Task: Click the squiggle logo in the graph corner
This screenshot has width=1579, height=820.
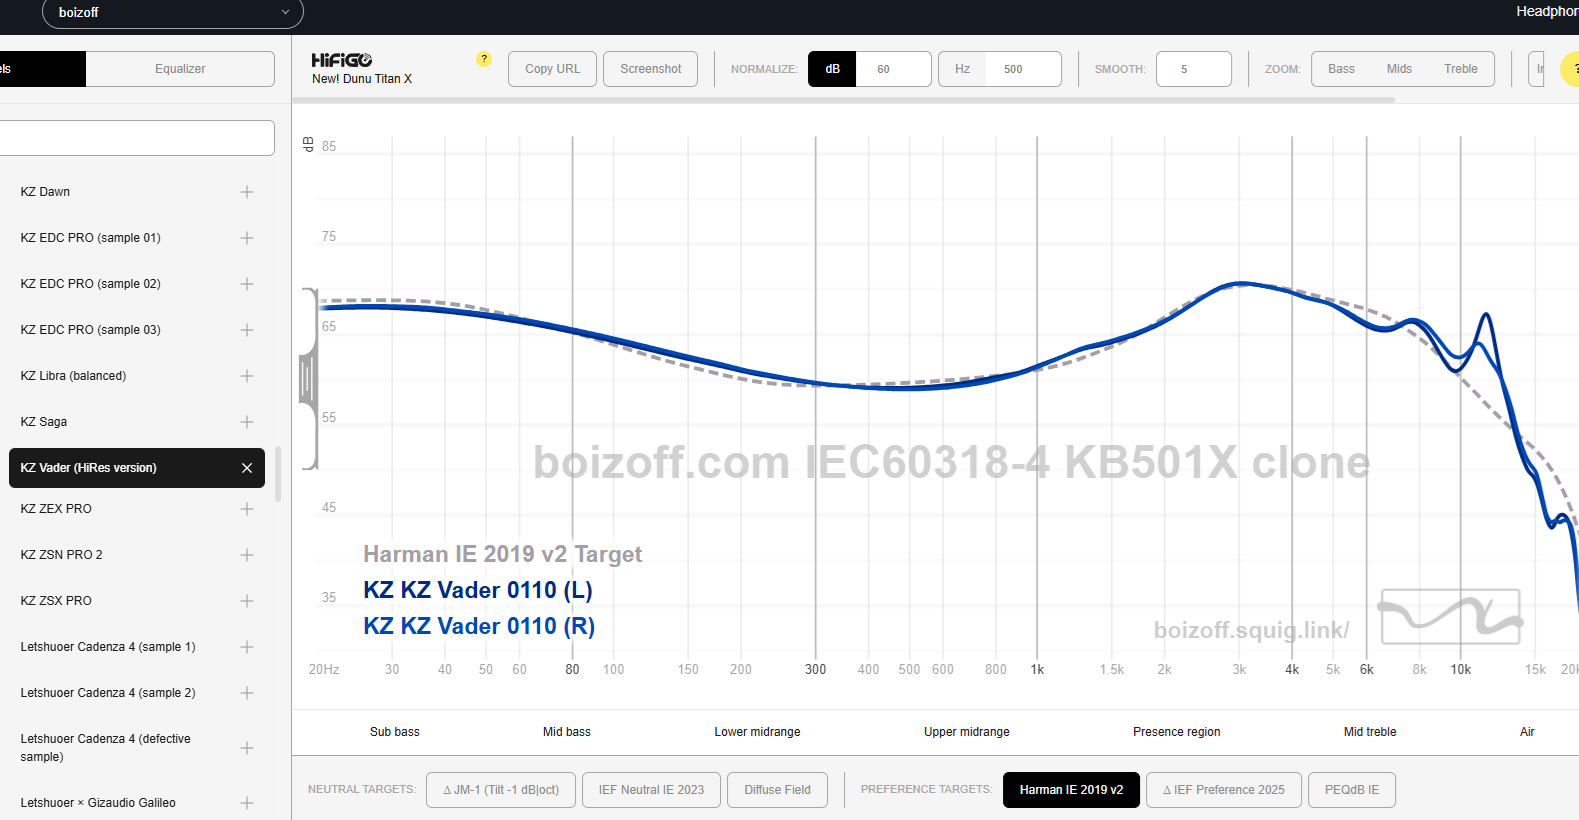Action: 1451,616
